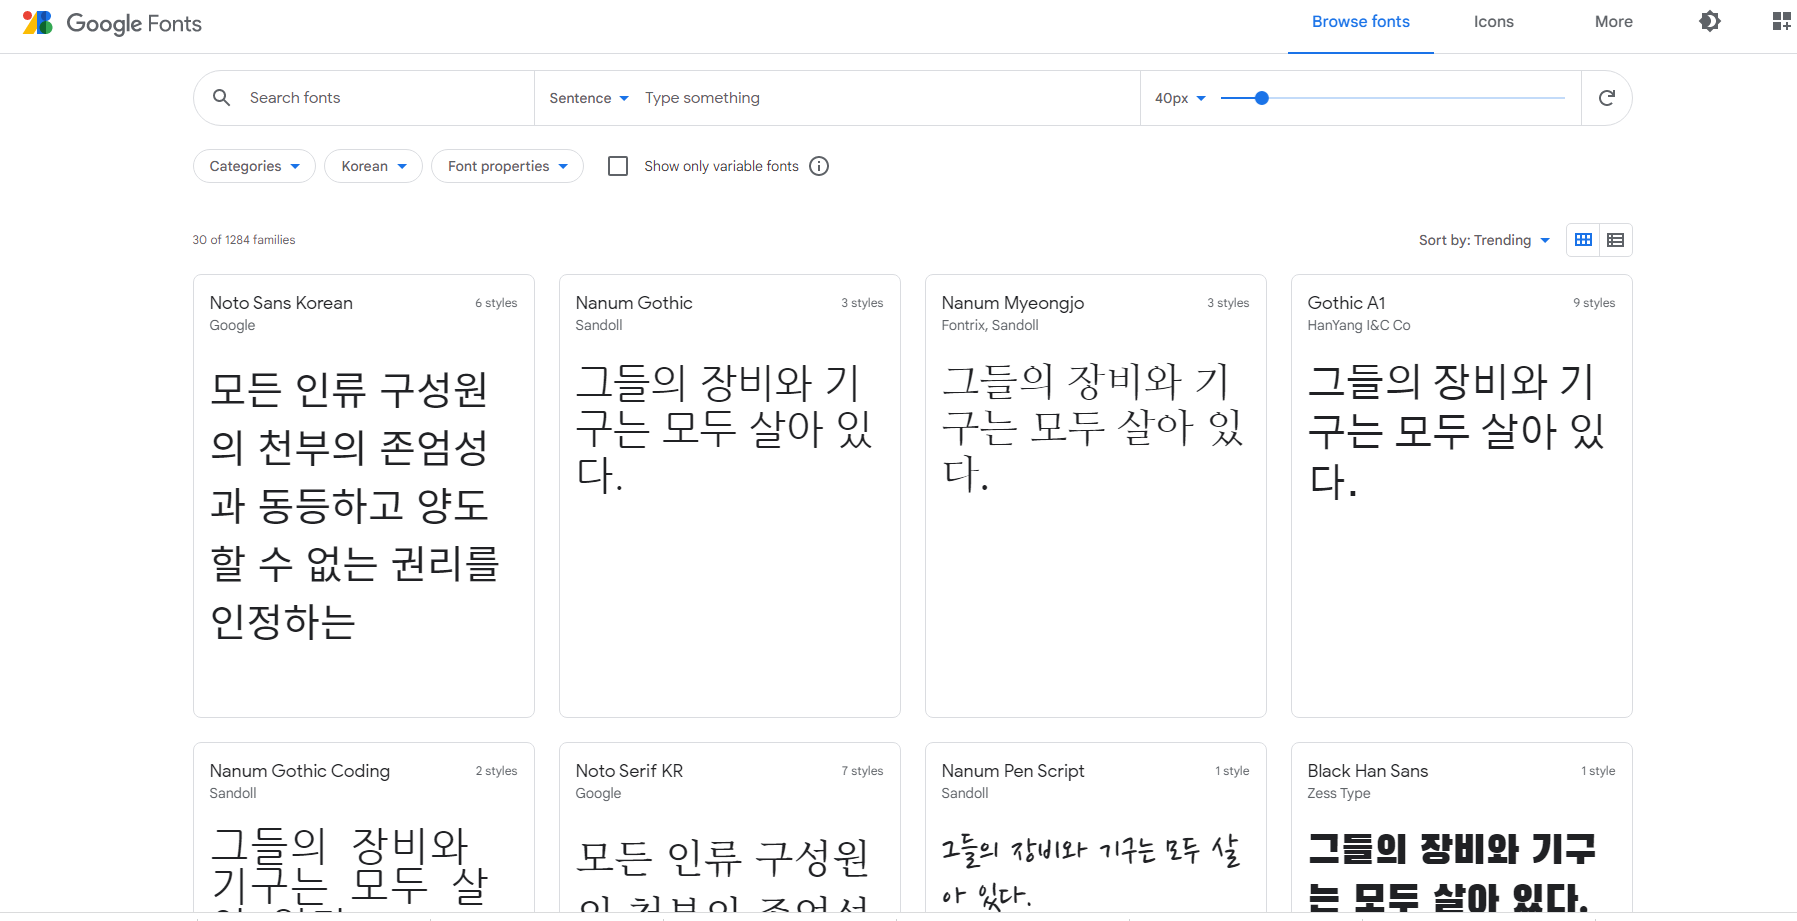Open the Nanum Gothic Coding font card
The image size is (1797, 921).
pos(363,827)
